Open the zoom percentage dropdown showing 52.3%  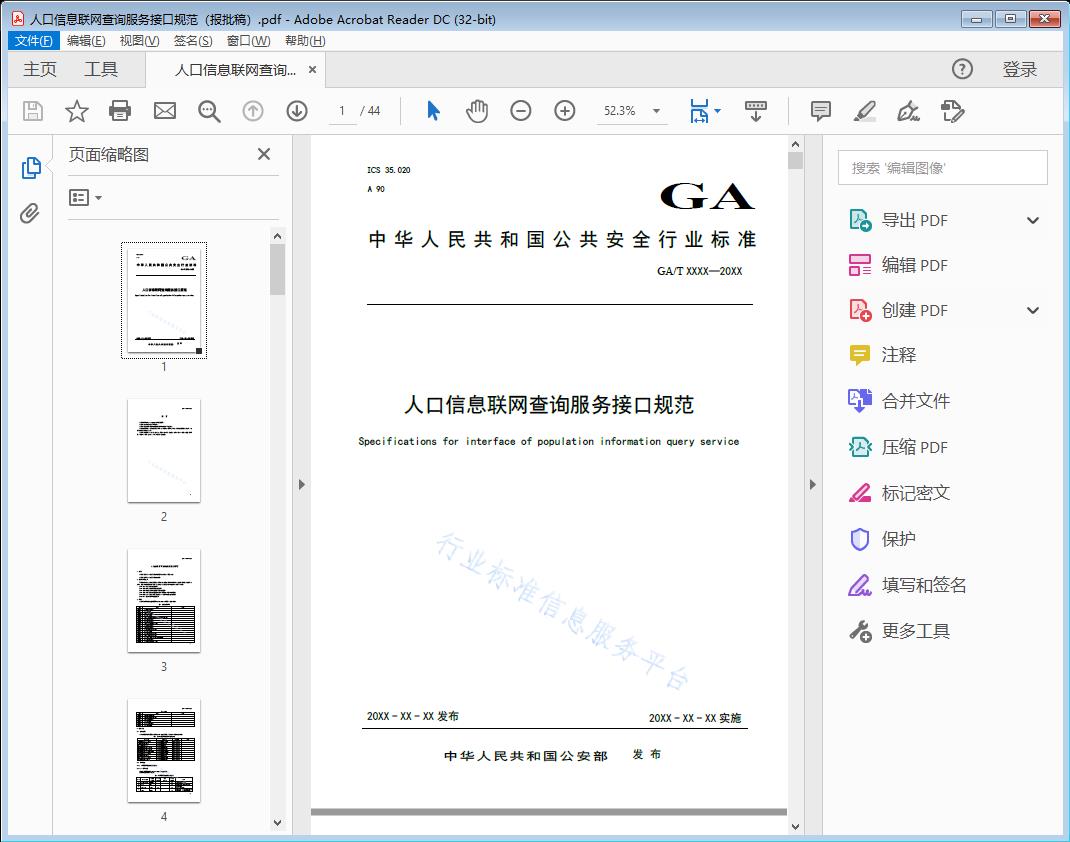point(656,111)
